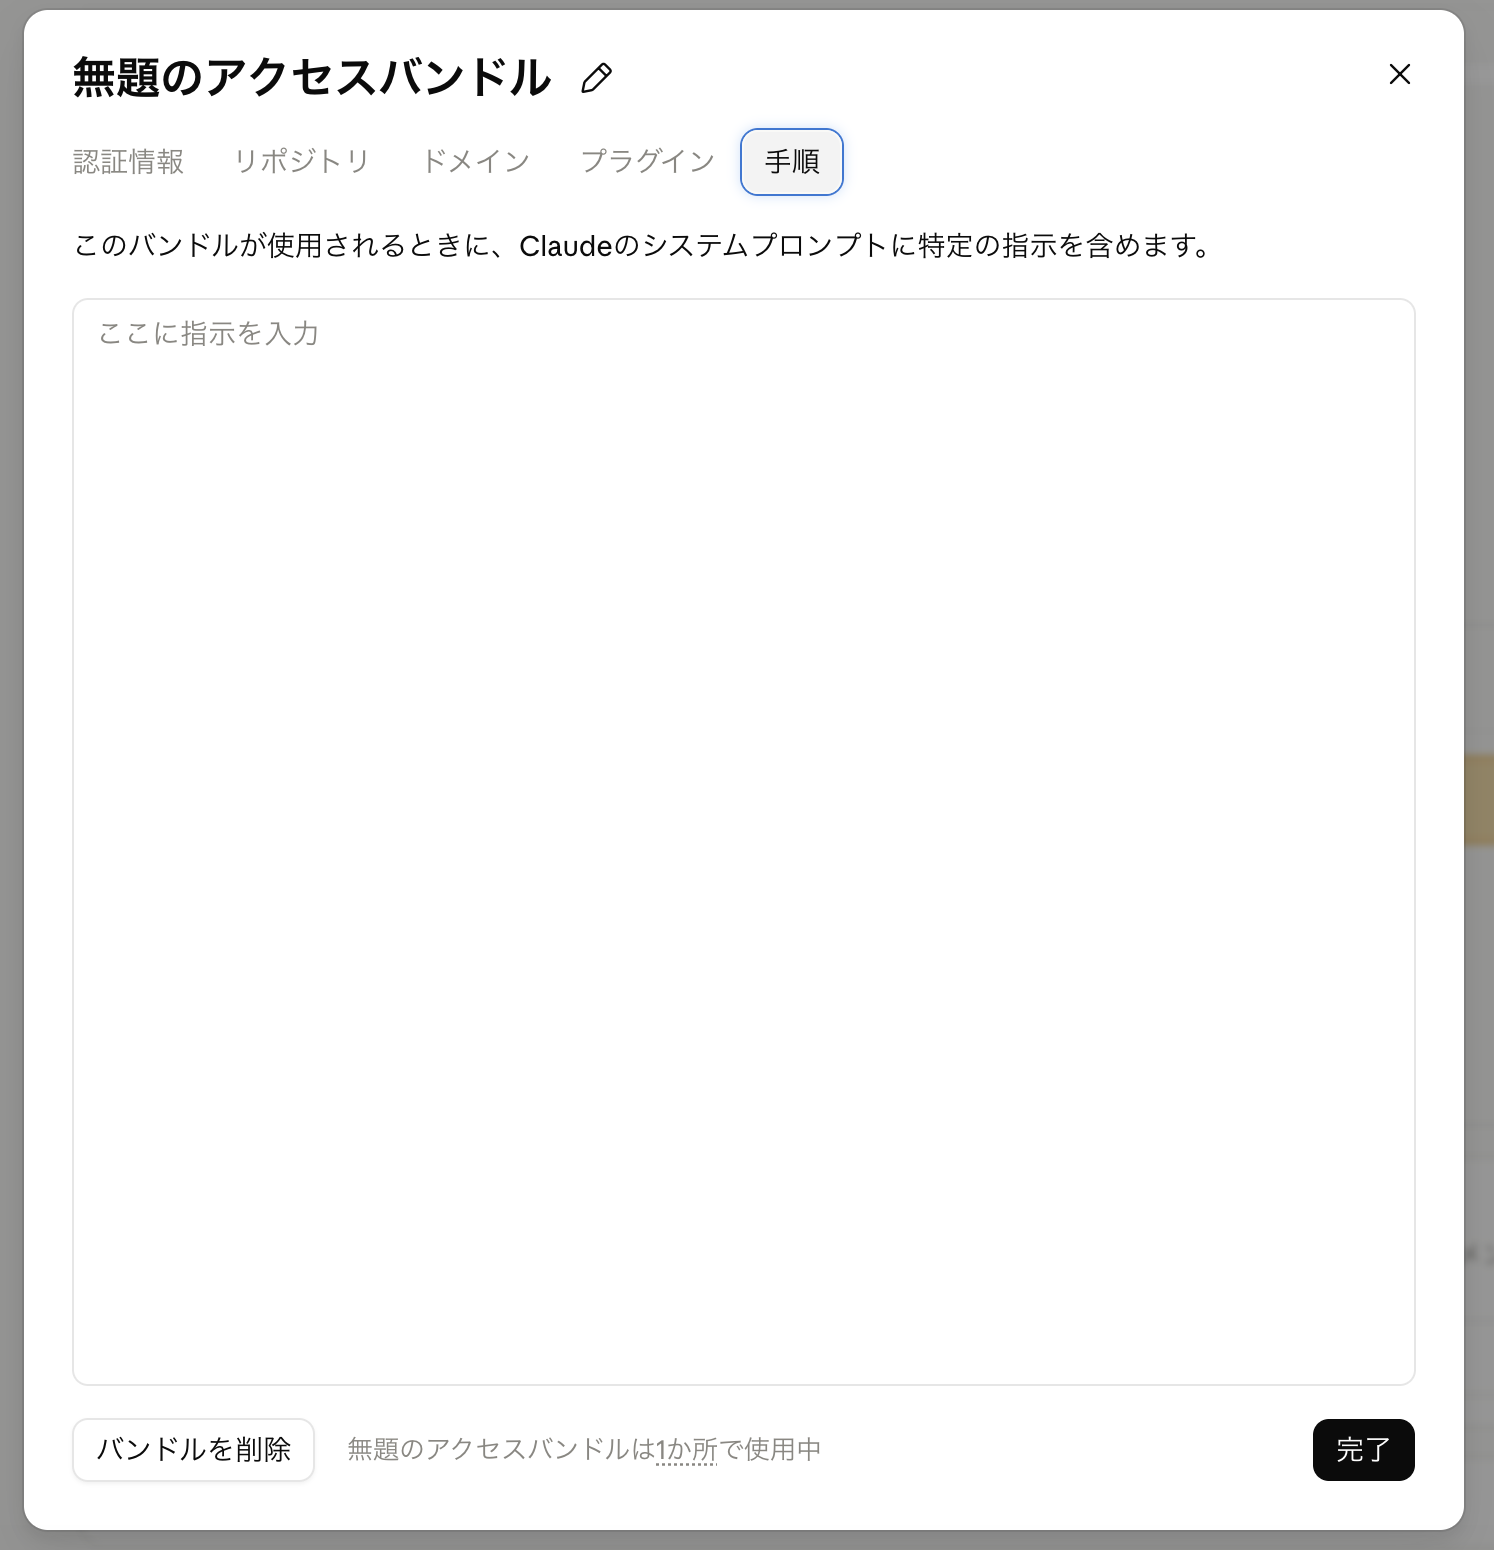Screen dimensions: 1494x1550
Task: Click the 無題のアクセスバンドル title
Action: point(312,78)
